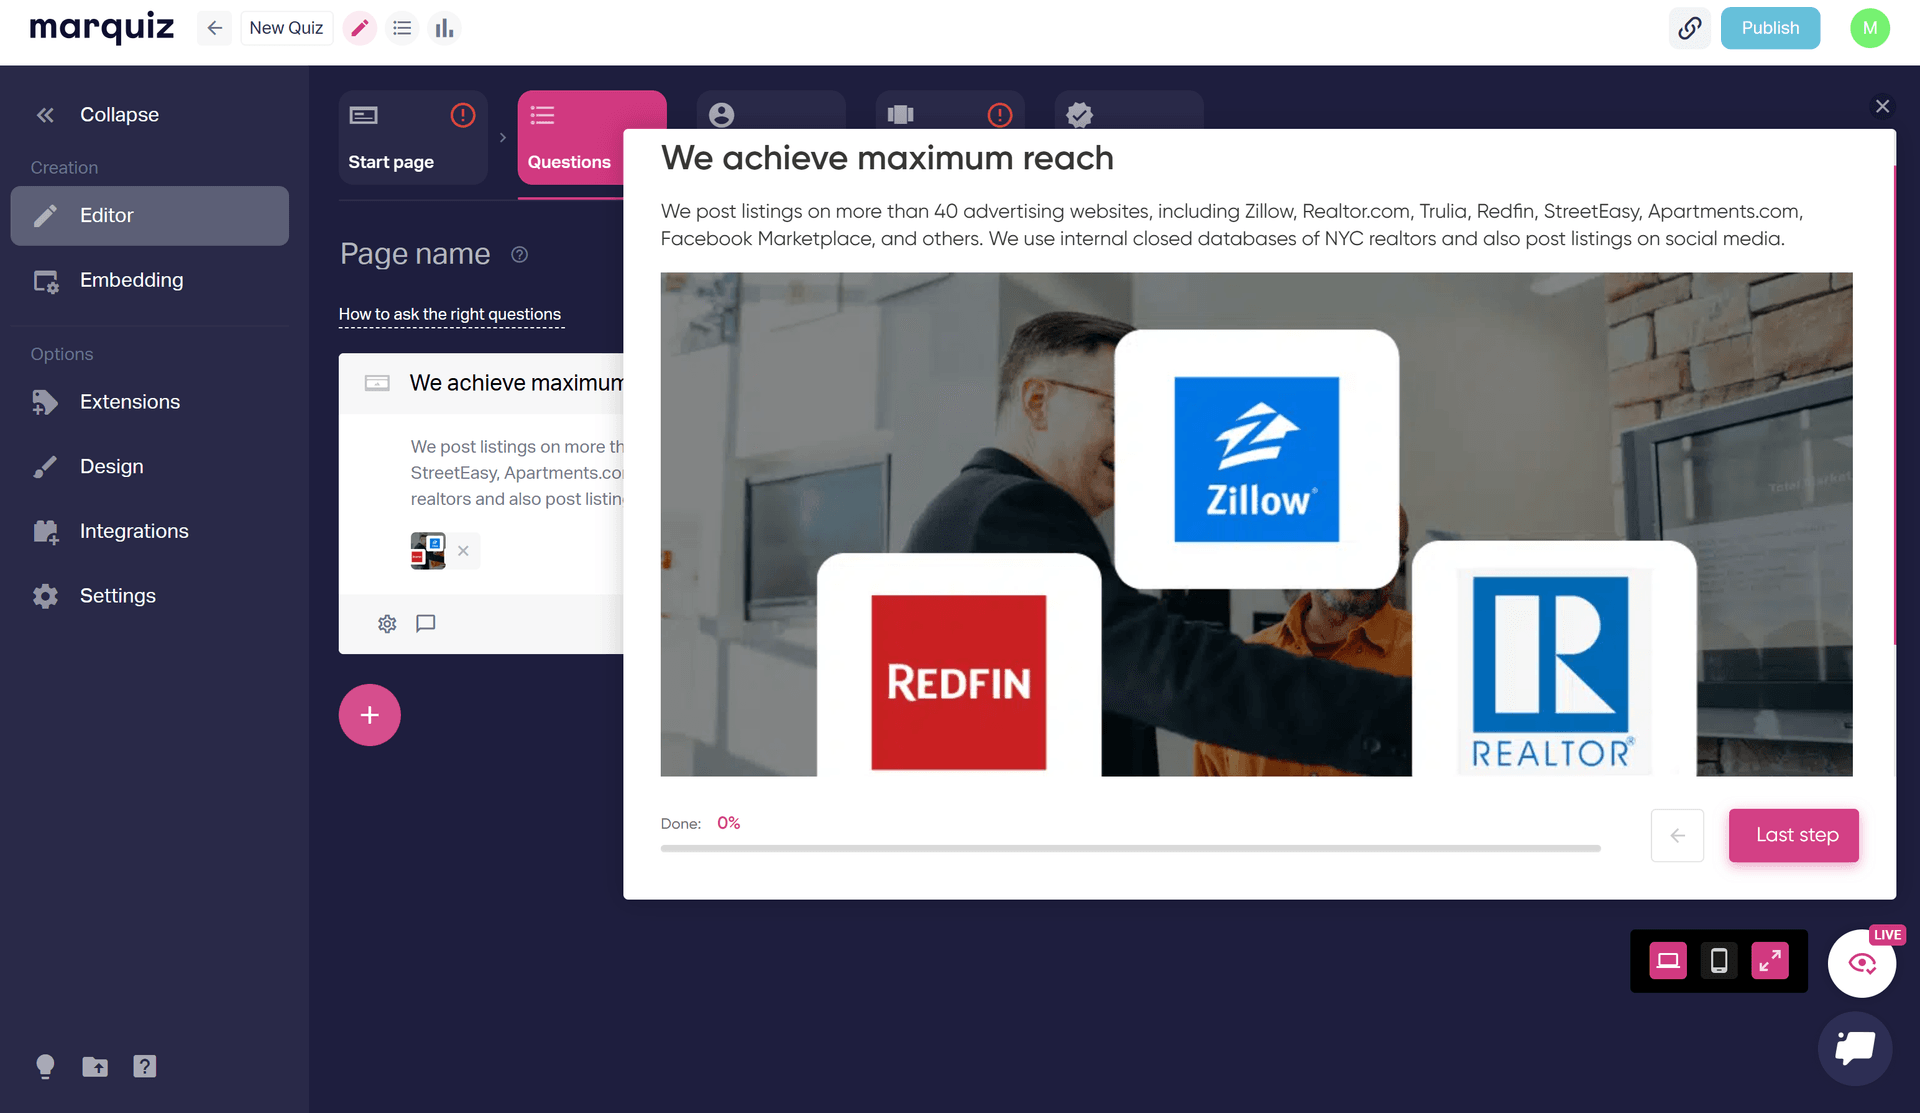This screenshot has width=1920, height=1113.
Task: Open the Integrations section
Action: (150, 531)
